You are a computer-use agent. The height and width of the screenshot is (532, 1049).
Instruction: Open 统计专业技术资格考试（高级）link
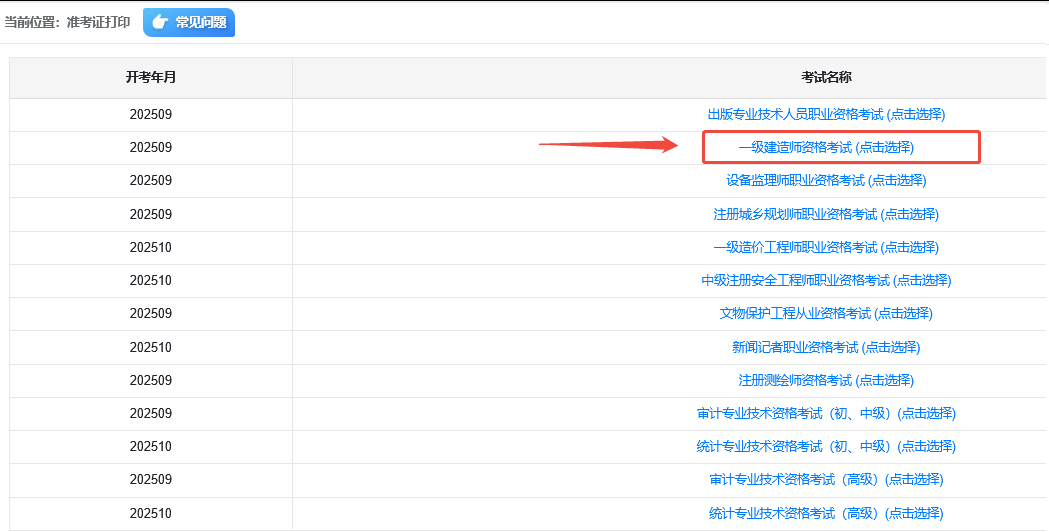pos(826,513)
